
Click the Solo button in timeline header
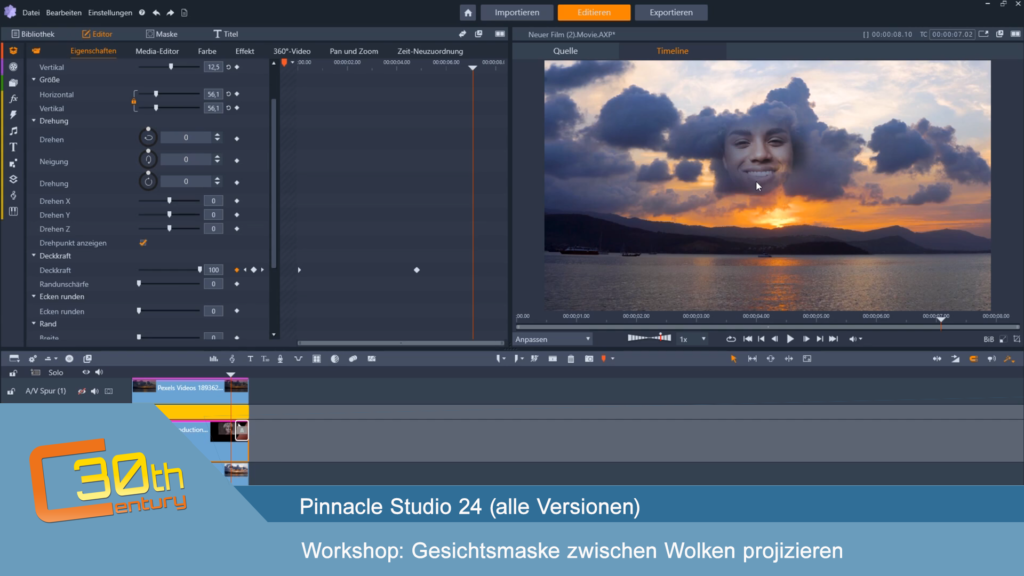coord(56,372)
